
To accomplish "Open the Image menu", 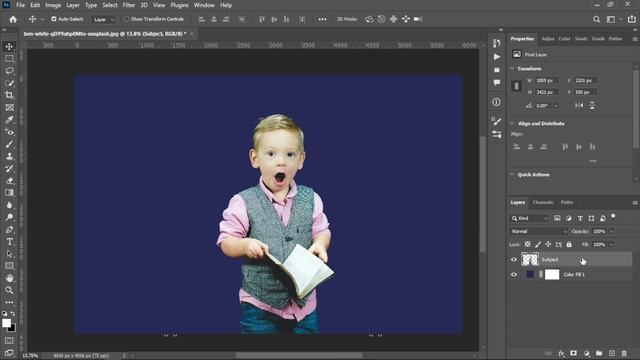I will (53, 5).
